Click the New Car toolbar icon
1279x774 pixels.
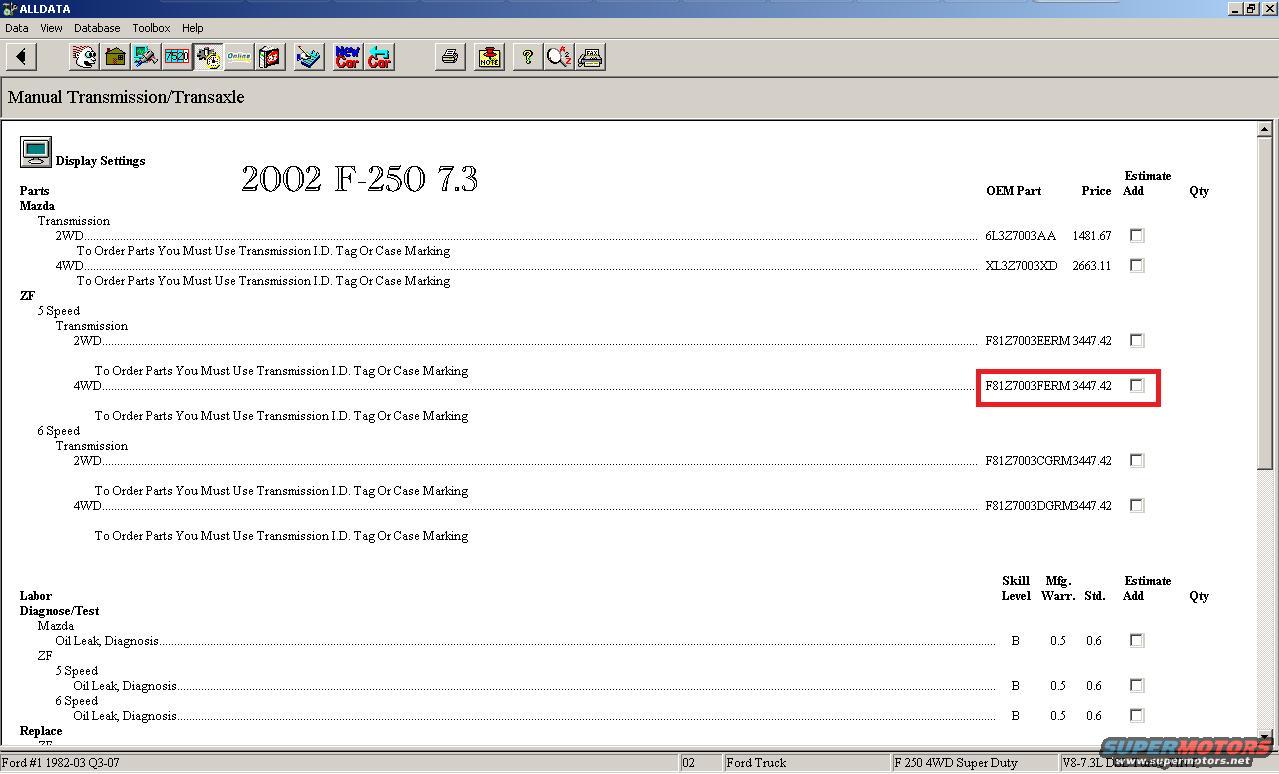(x=348, y=57)
